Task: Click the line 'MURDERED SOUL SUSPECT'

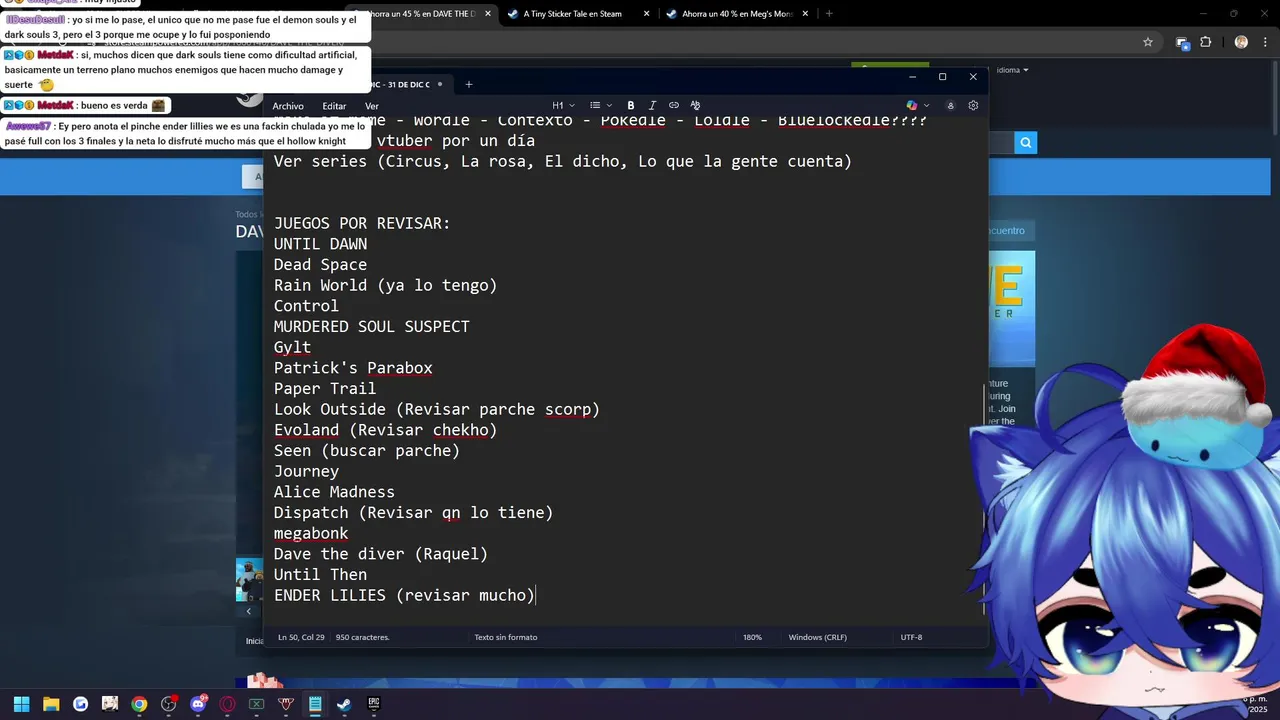Action: pyautogui.click(x=371, y=327)
